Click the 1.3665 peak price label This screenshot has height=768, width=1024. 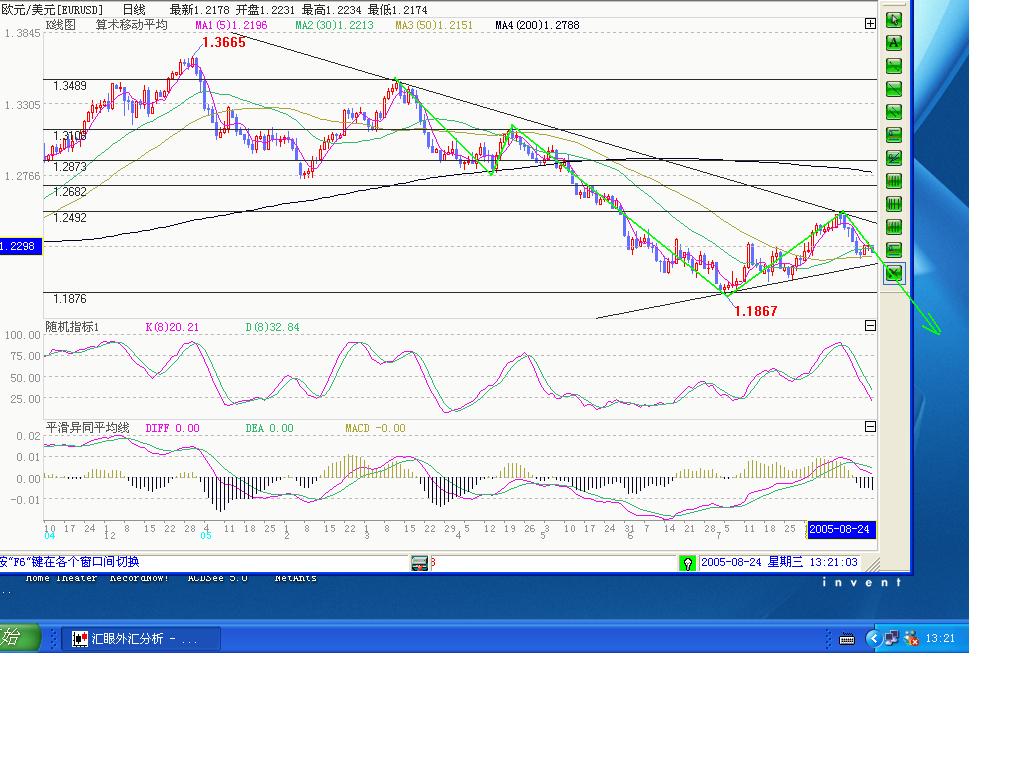tap(223, 42)
